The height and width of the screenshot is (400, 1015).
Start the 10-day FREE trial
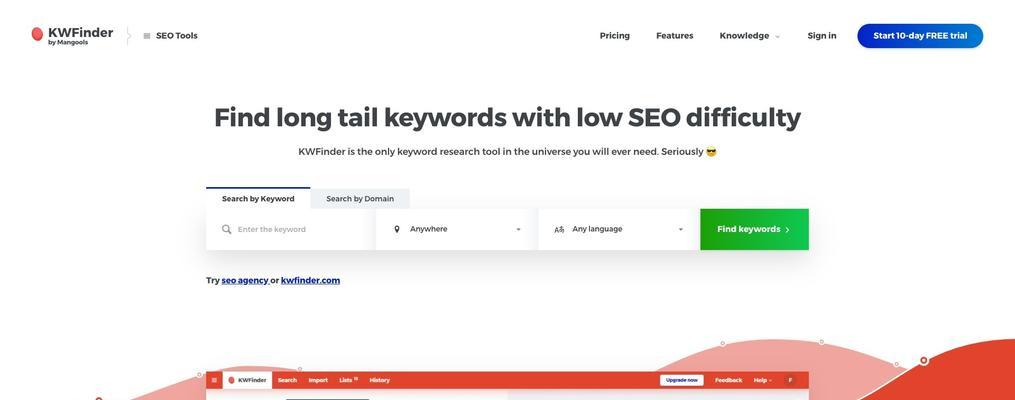pos(920,36)
